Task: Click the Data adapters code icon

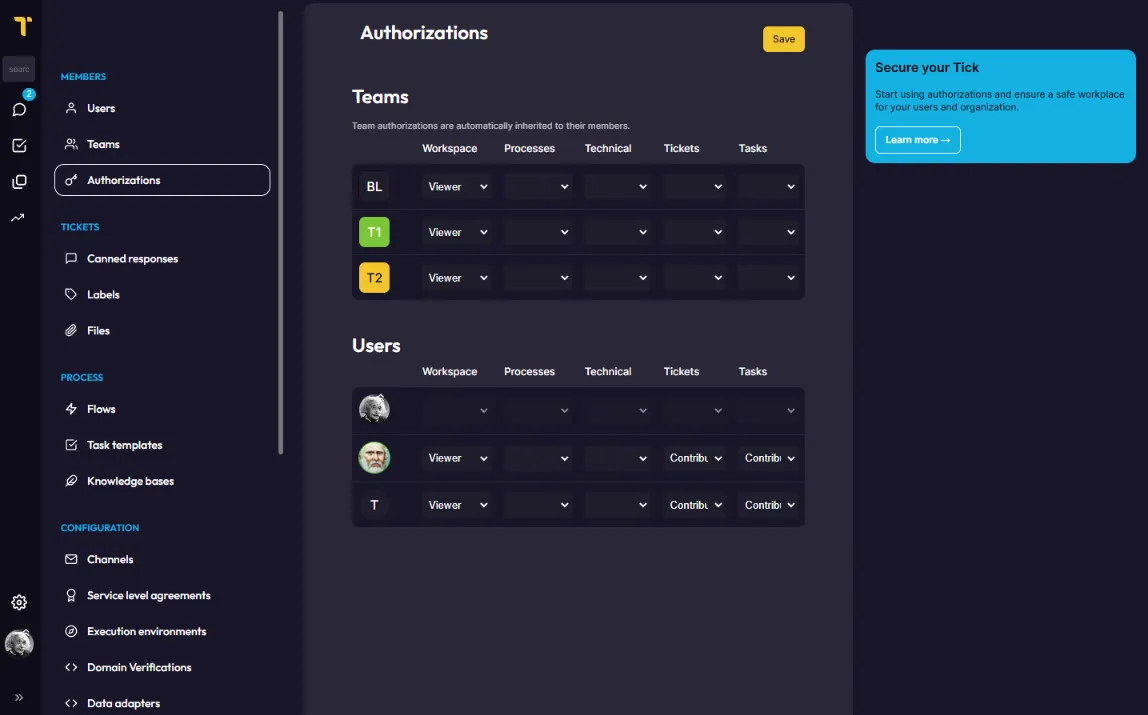Action: point(71,703)
